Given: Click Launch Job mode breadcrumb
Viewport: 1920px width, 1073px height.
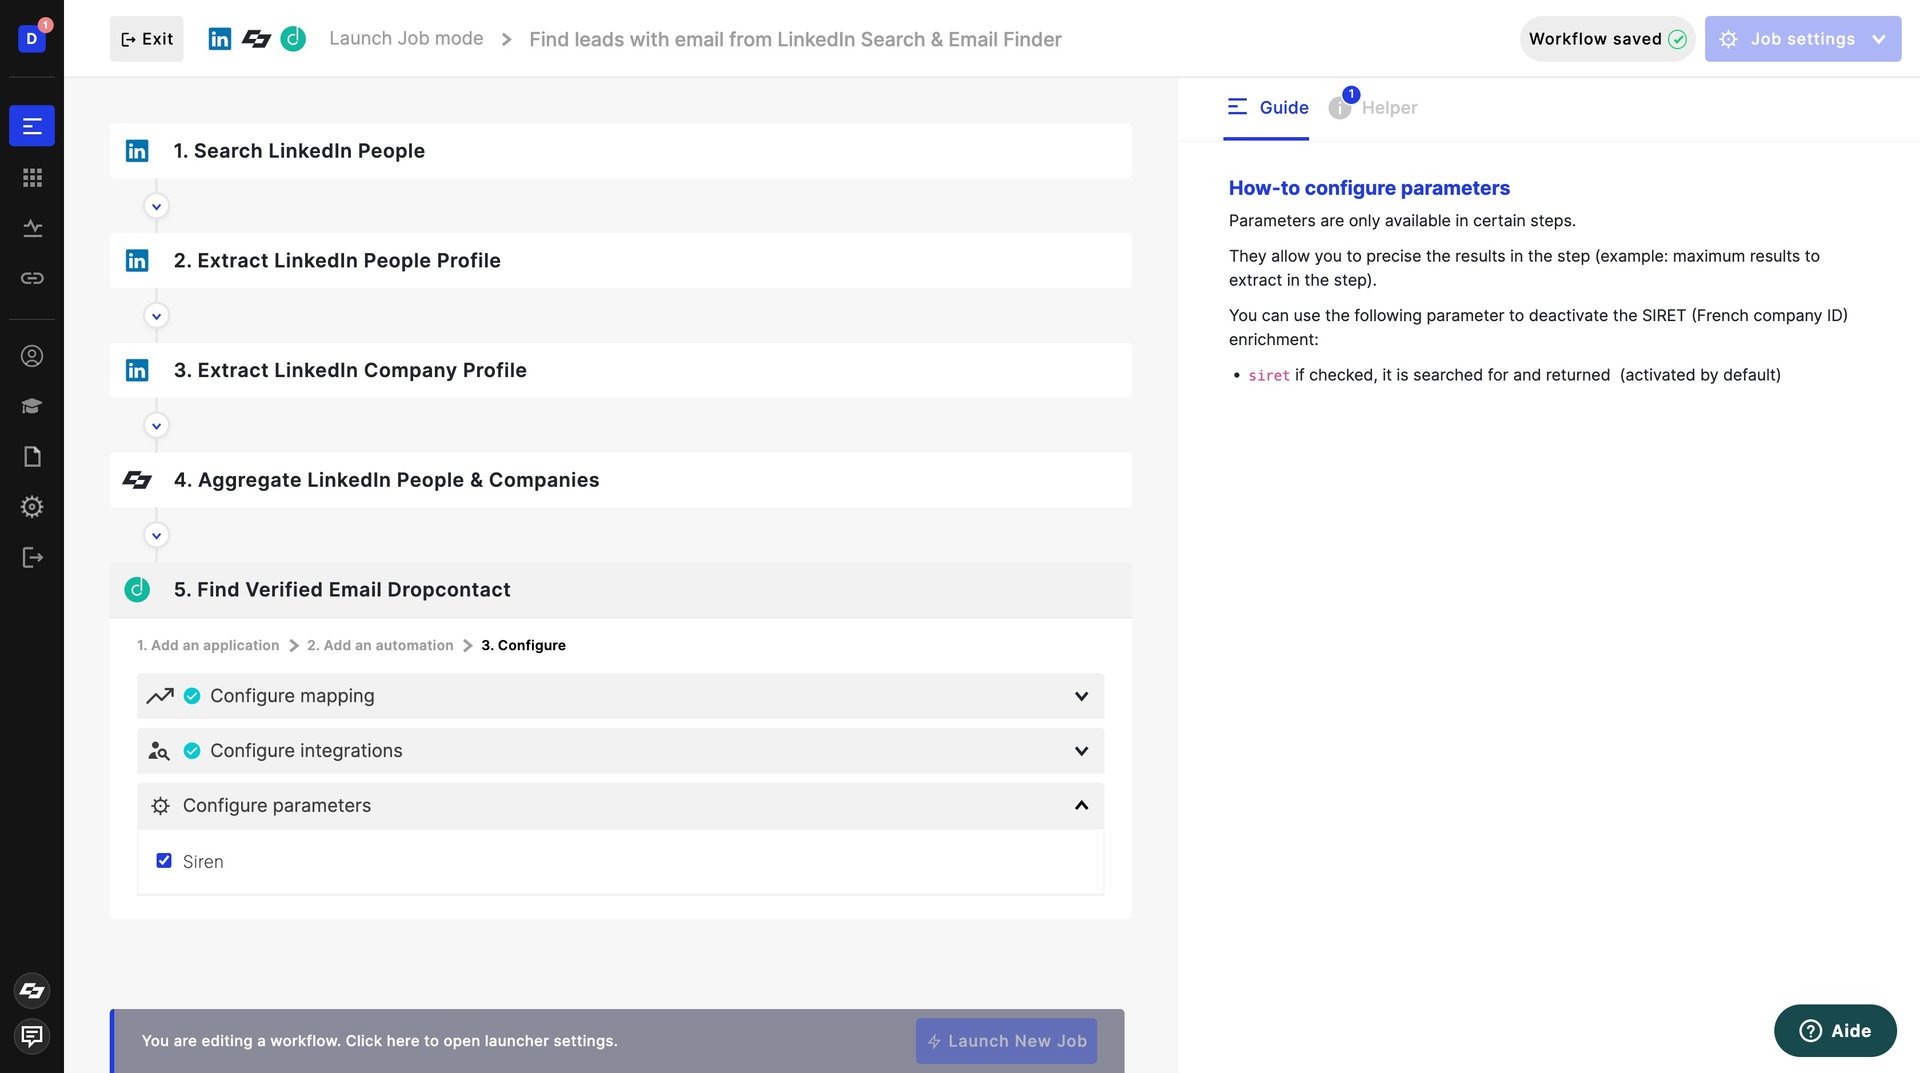Looking at the screenshot, I should [x=406, y=39].
